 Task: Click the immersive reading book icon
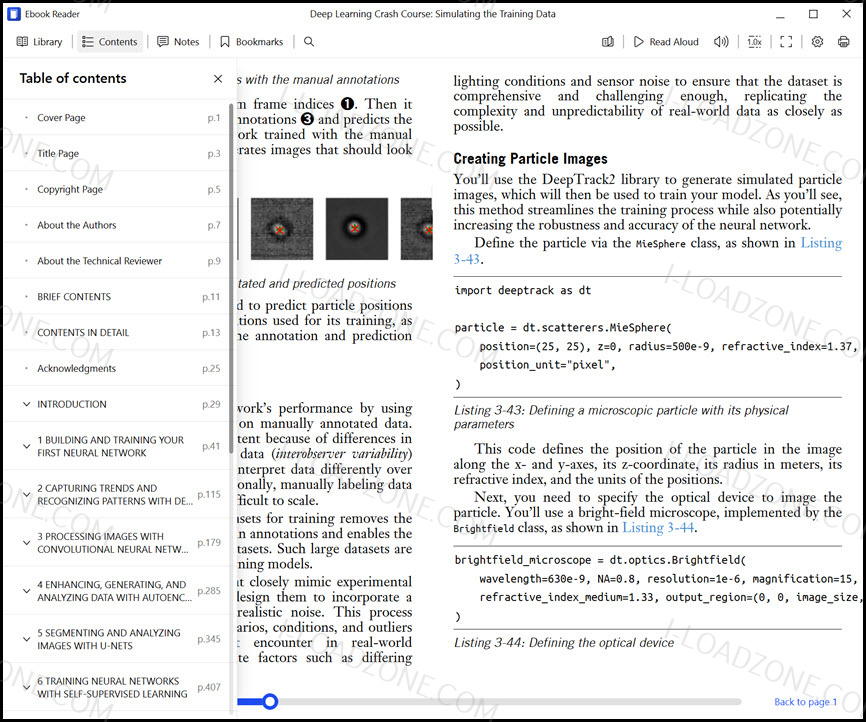608,42
